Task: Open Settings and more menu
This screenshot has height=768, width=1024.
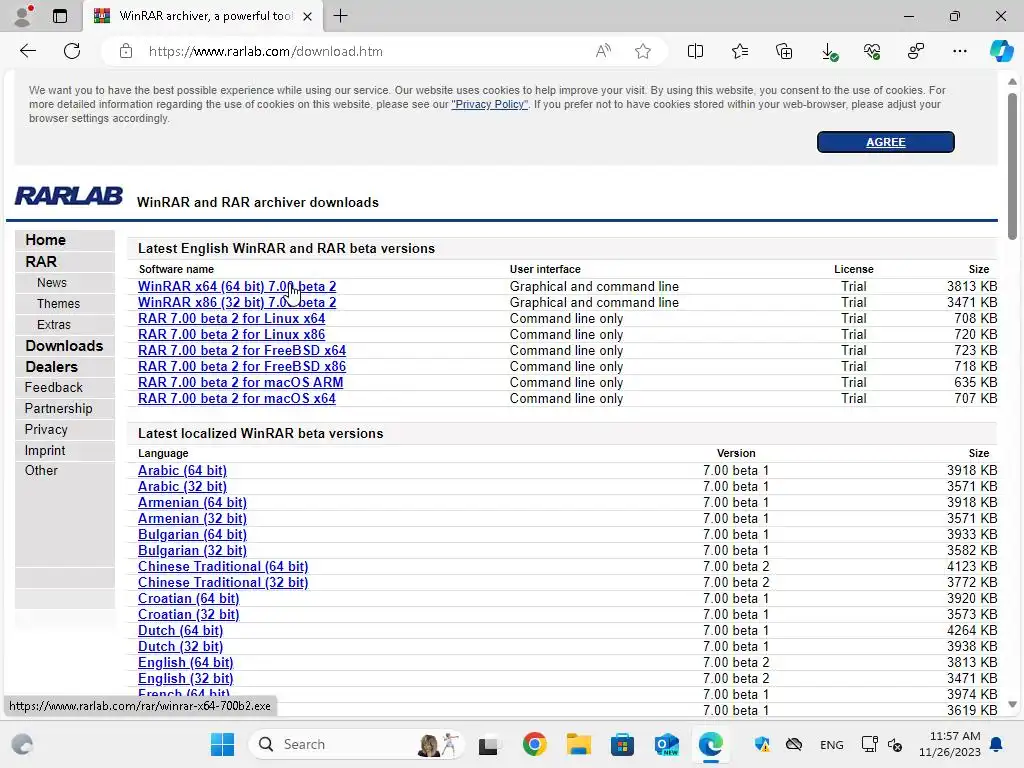Action: 959,51
